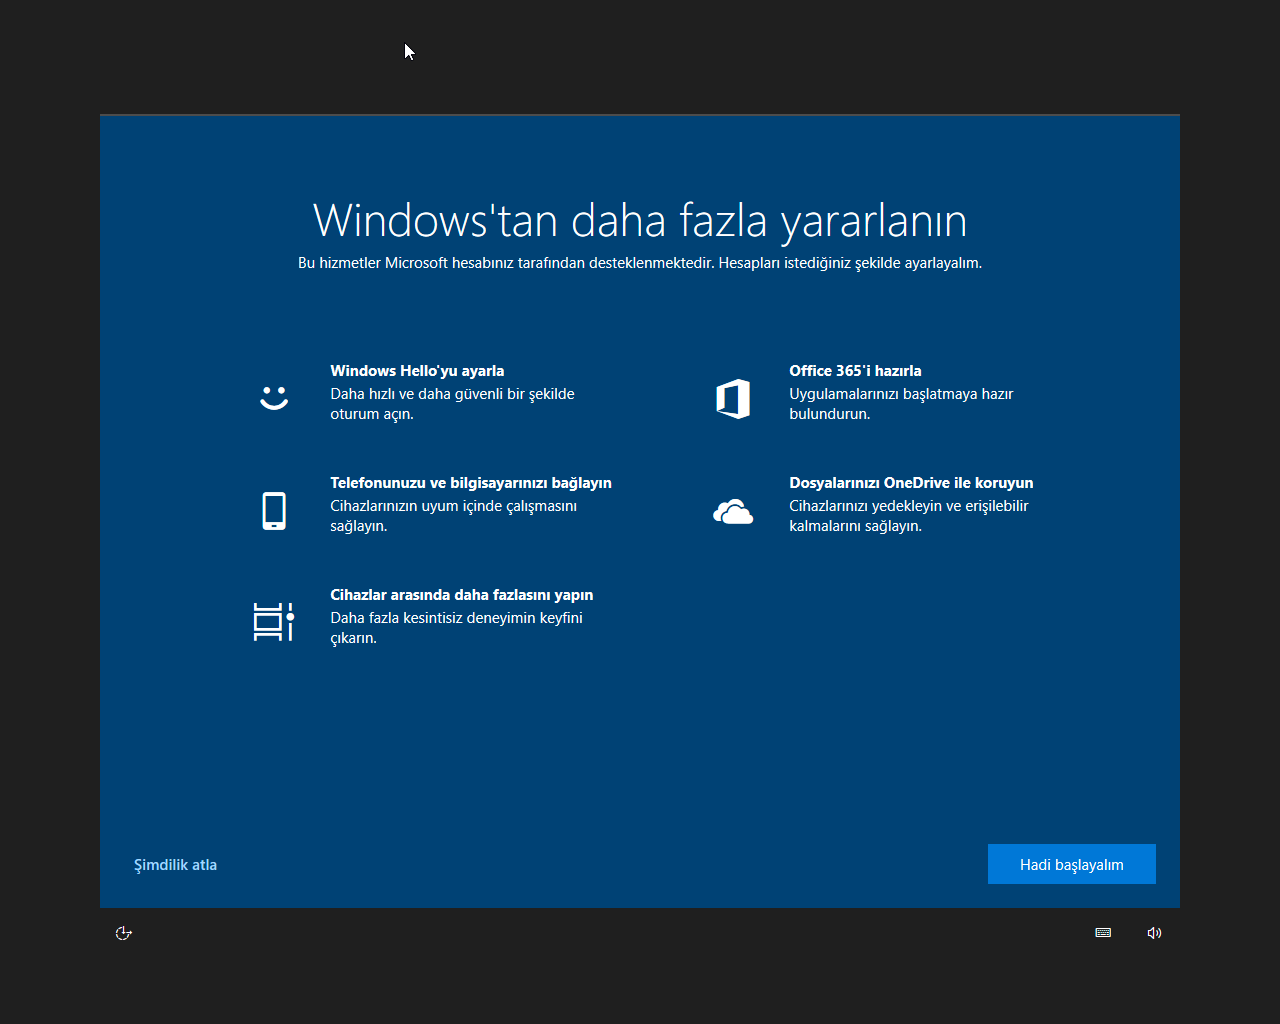Click description 'Cihazlarınızın uyum içinde çalışmasını sağlayın'
Screen dimensions: 1280x1024
tap(454, 516)
